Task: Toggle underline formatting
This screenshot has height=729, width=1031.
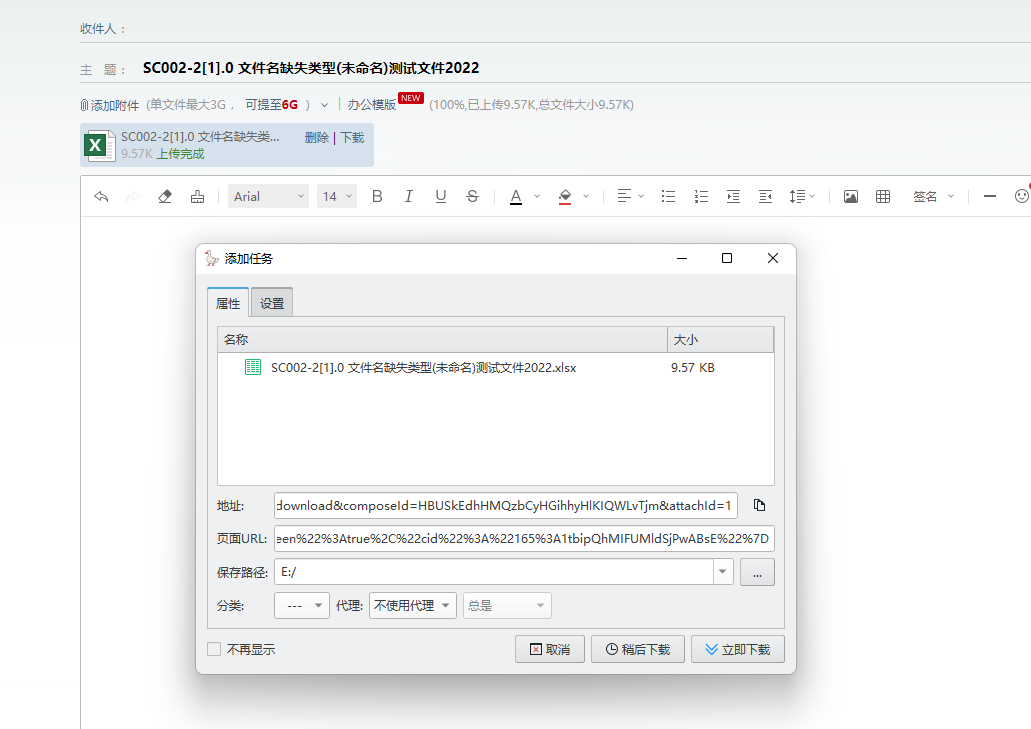Action: 440,196
